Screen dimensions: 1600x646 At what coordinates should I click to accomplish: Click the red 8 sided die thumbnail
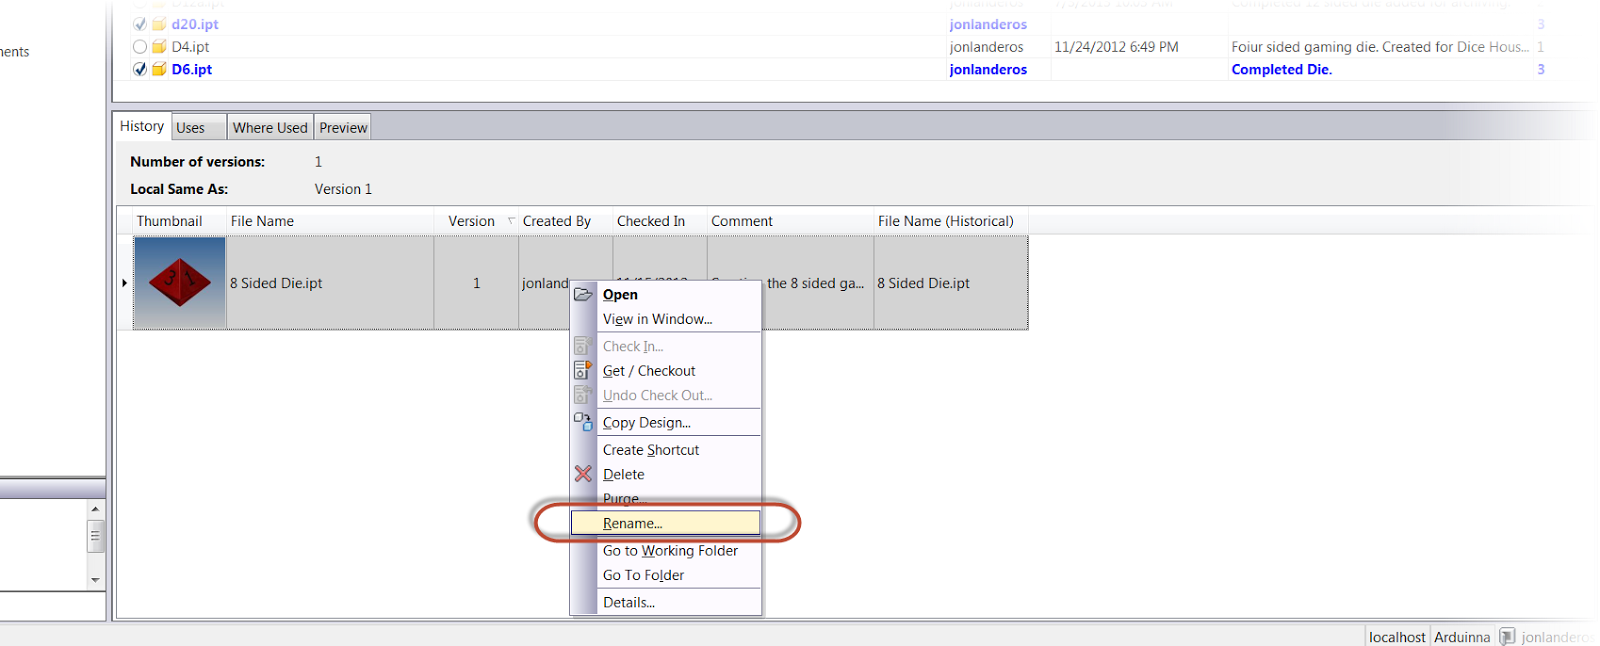[180, 283]
